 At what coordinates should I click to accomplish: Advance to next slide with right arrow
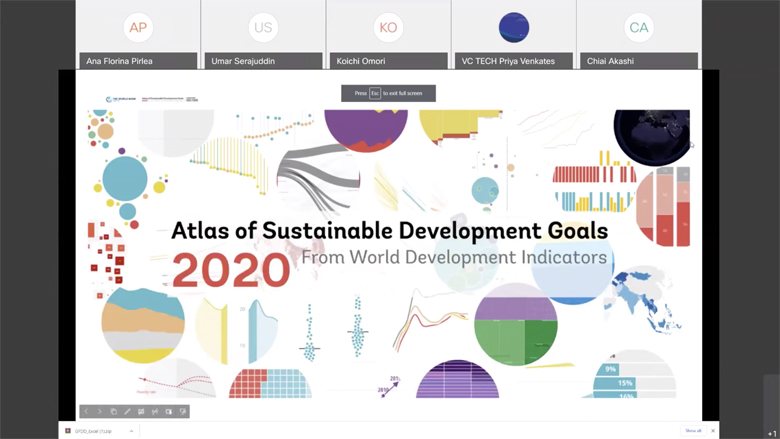[99, 412]
